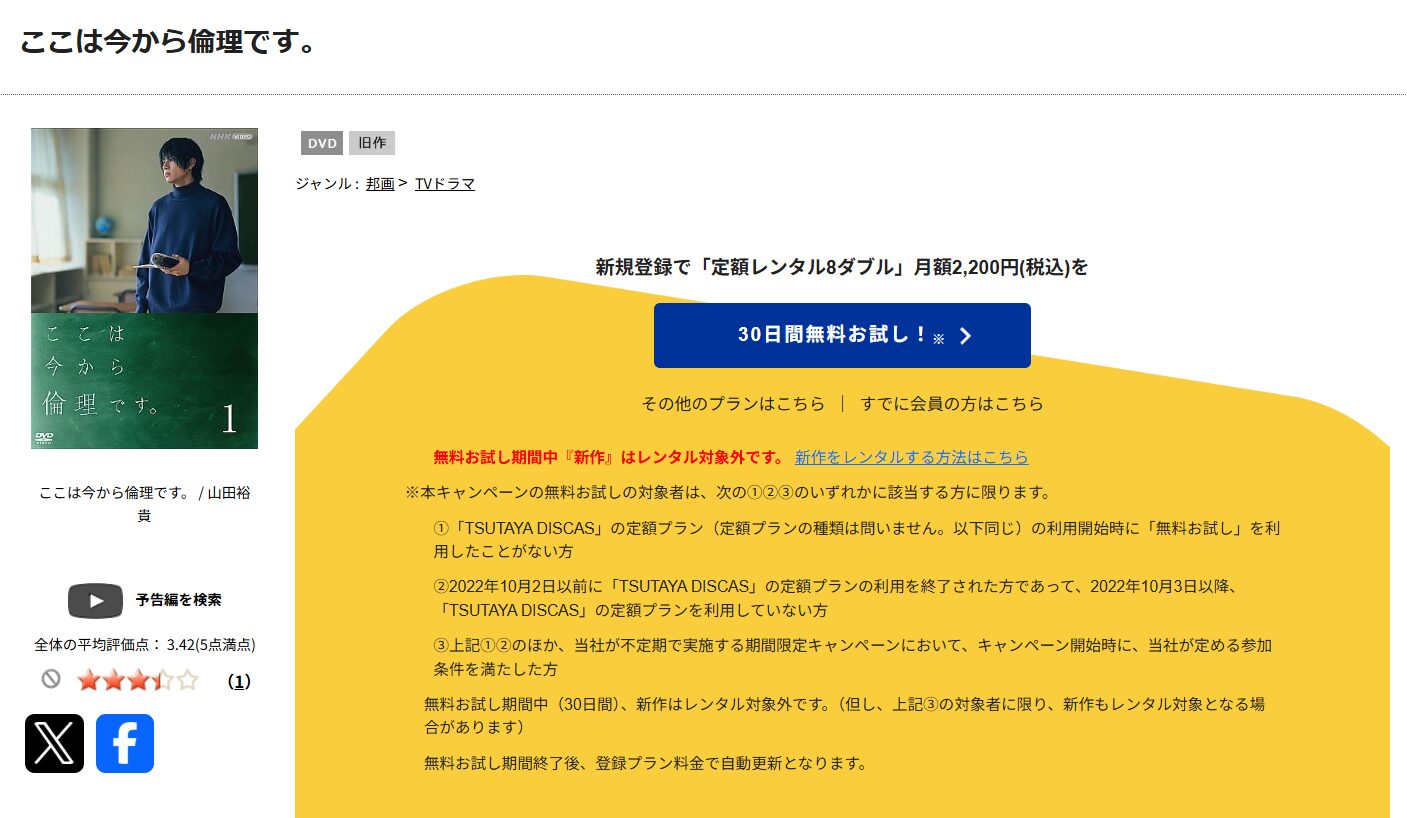Open その他のプランはこちら link
The width and height of the screenshot is (1407, 818).
pos(733,404)
